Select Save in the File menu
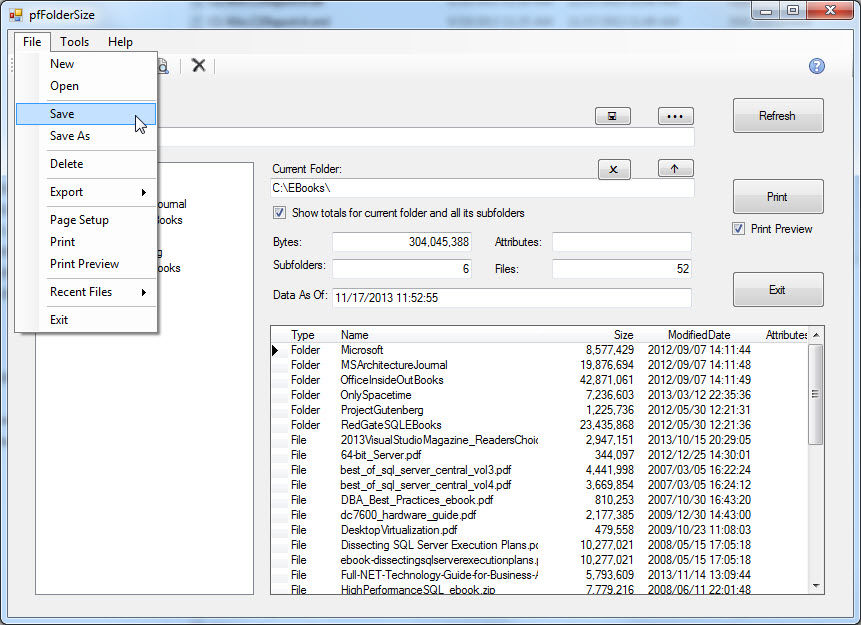This screenshot has height=625, width=861. click(x=86, y=114)
